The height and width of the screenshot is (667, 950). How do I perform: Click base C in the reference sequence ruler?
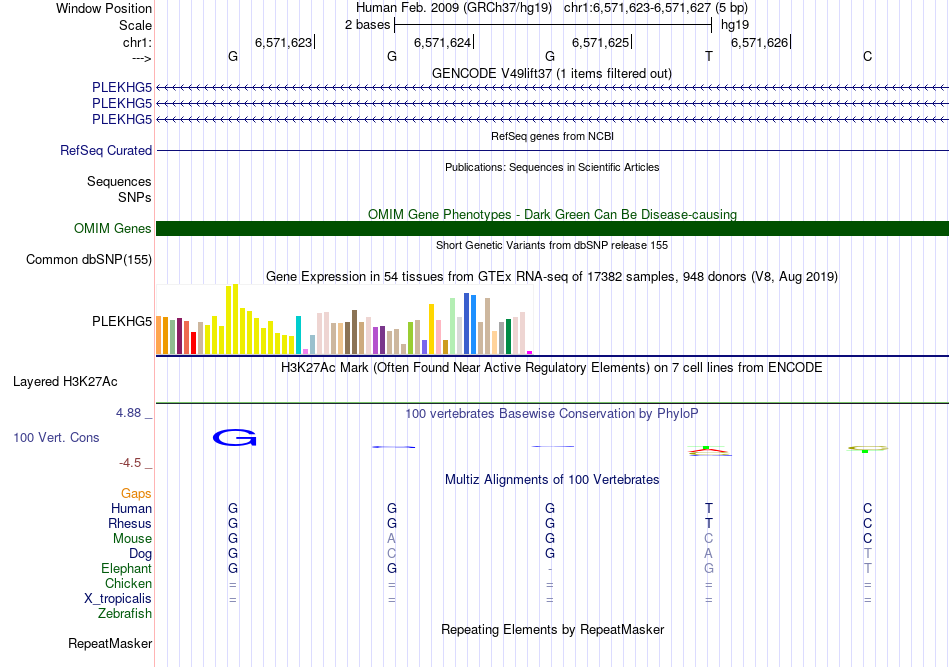point(868,56)
